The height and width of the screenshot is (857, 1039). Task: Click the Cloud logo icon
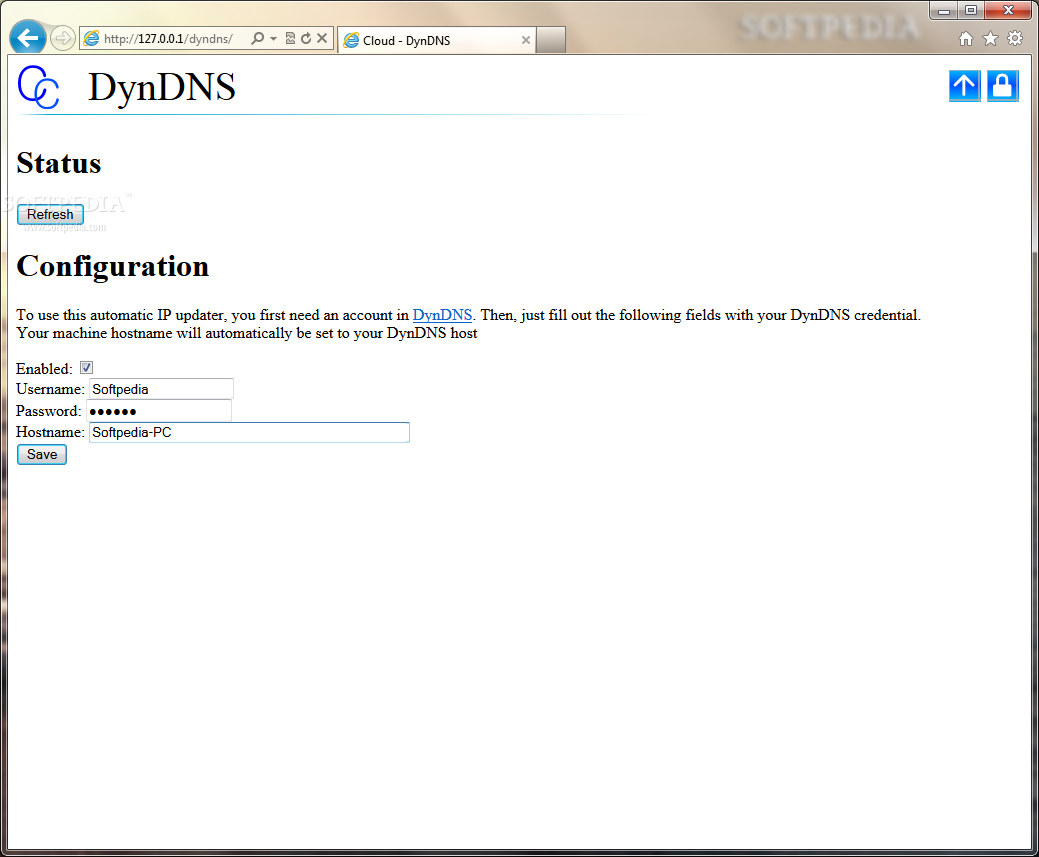38,87
